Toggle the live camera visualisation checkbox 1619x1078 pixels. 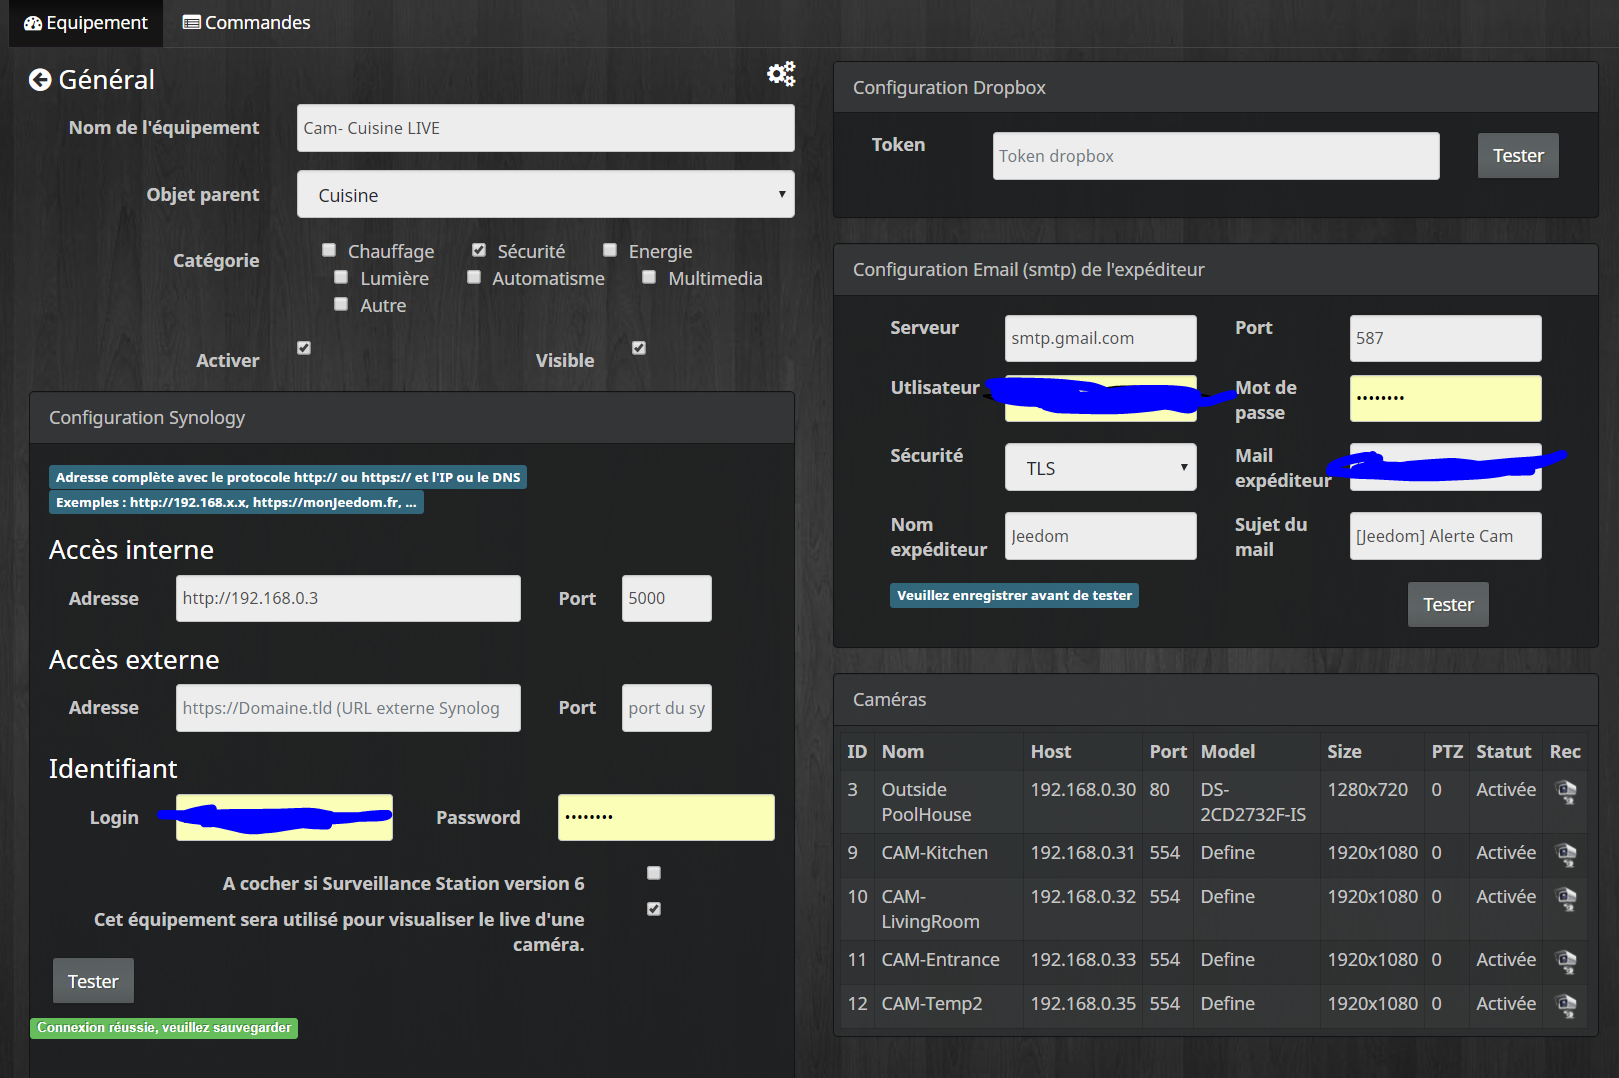point(654,909)
